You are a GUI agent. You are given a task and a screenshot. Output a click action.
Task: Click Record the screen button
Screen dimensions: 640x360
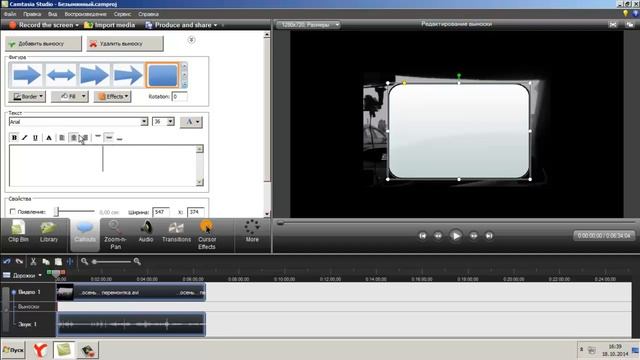click(x=41, y=25)
